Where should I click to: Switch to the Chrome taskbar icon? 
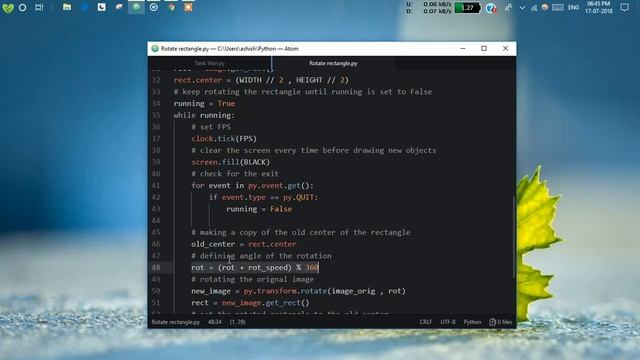tap(171, 7)
